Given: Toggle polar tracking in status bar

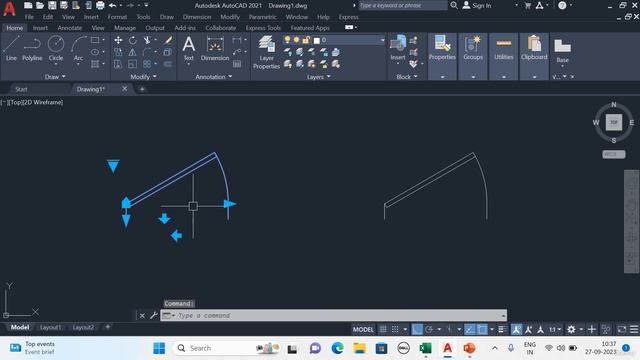Looking at the screenshot, I should 429,329.
